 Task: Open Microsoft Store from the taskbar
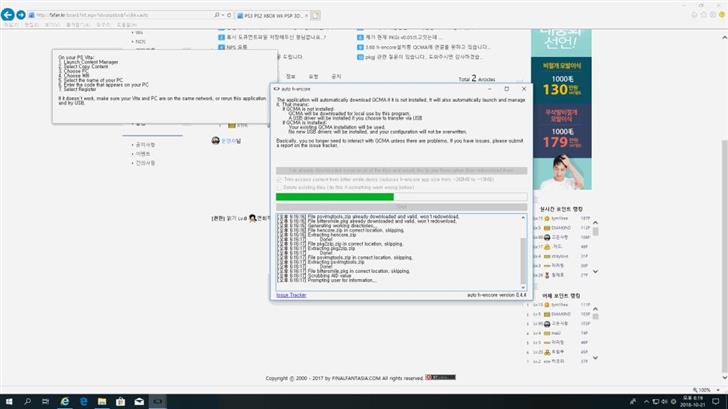coord(121,402)
